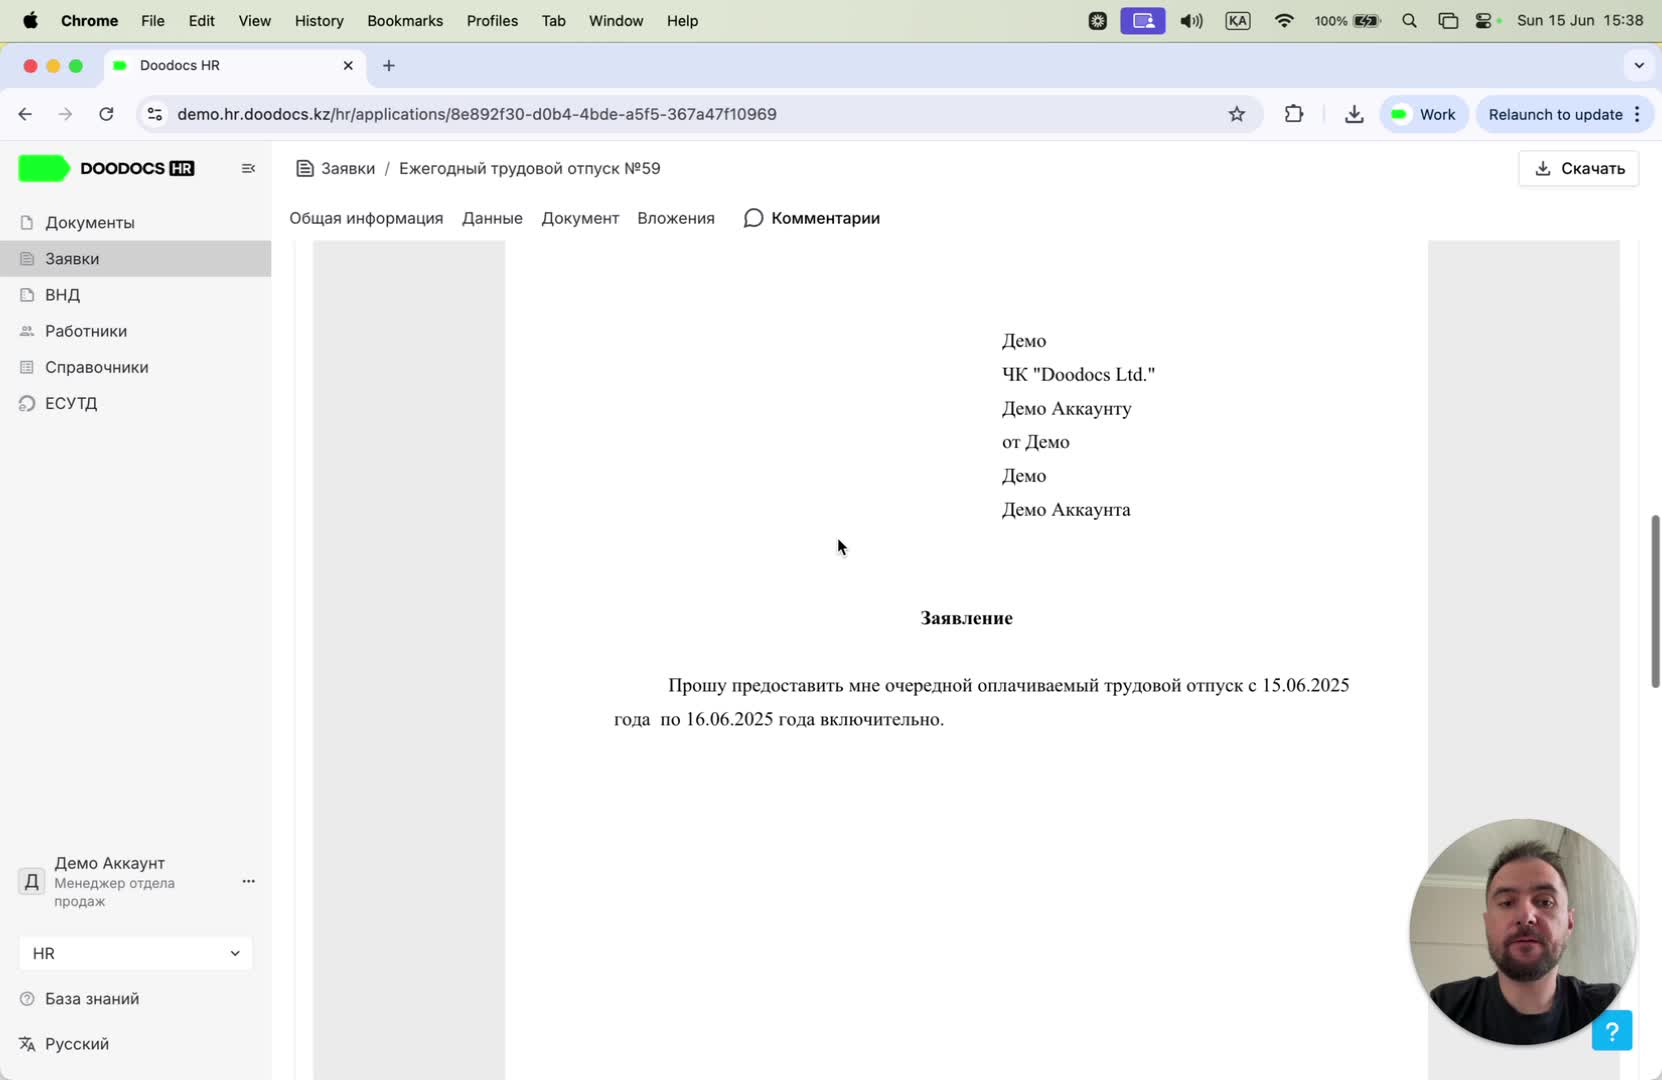
Task: Open the Chrome extensions puzzle icon
Action: point(1294,114)
